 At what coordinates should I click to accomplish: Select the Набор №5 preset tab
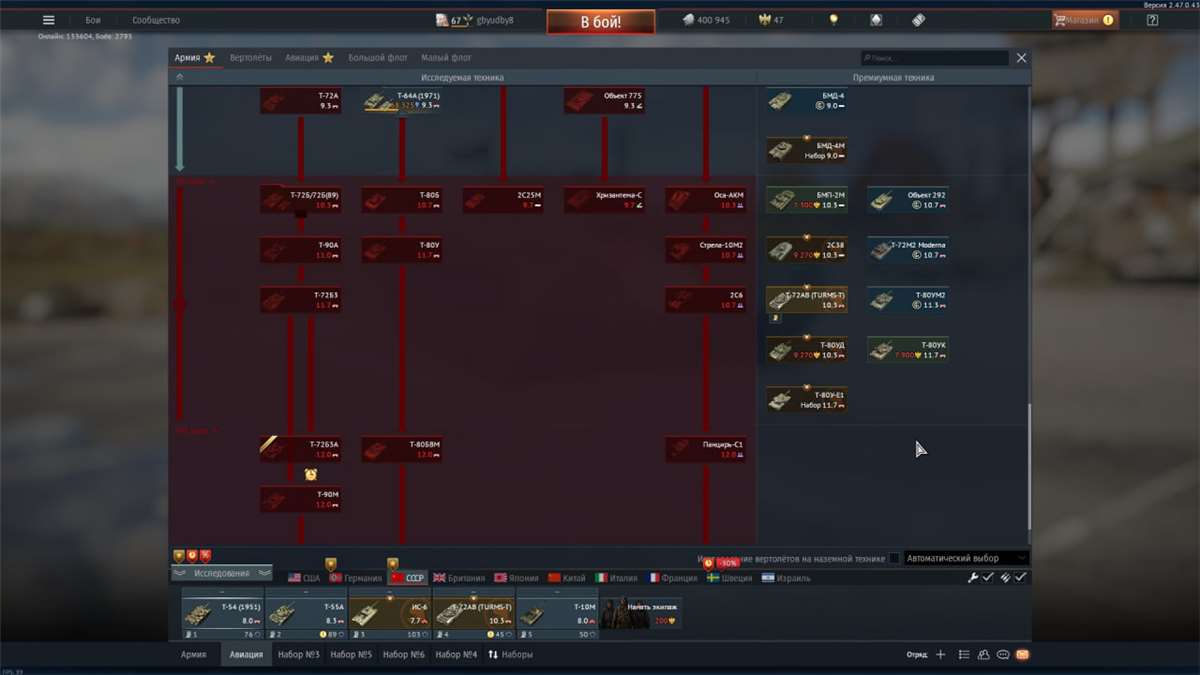[351, 655]
